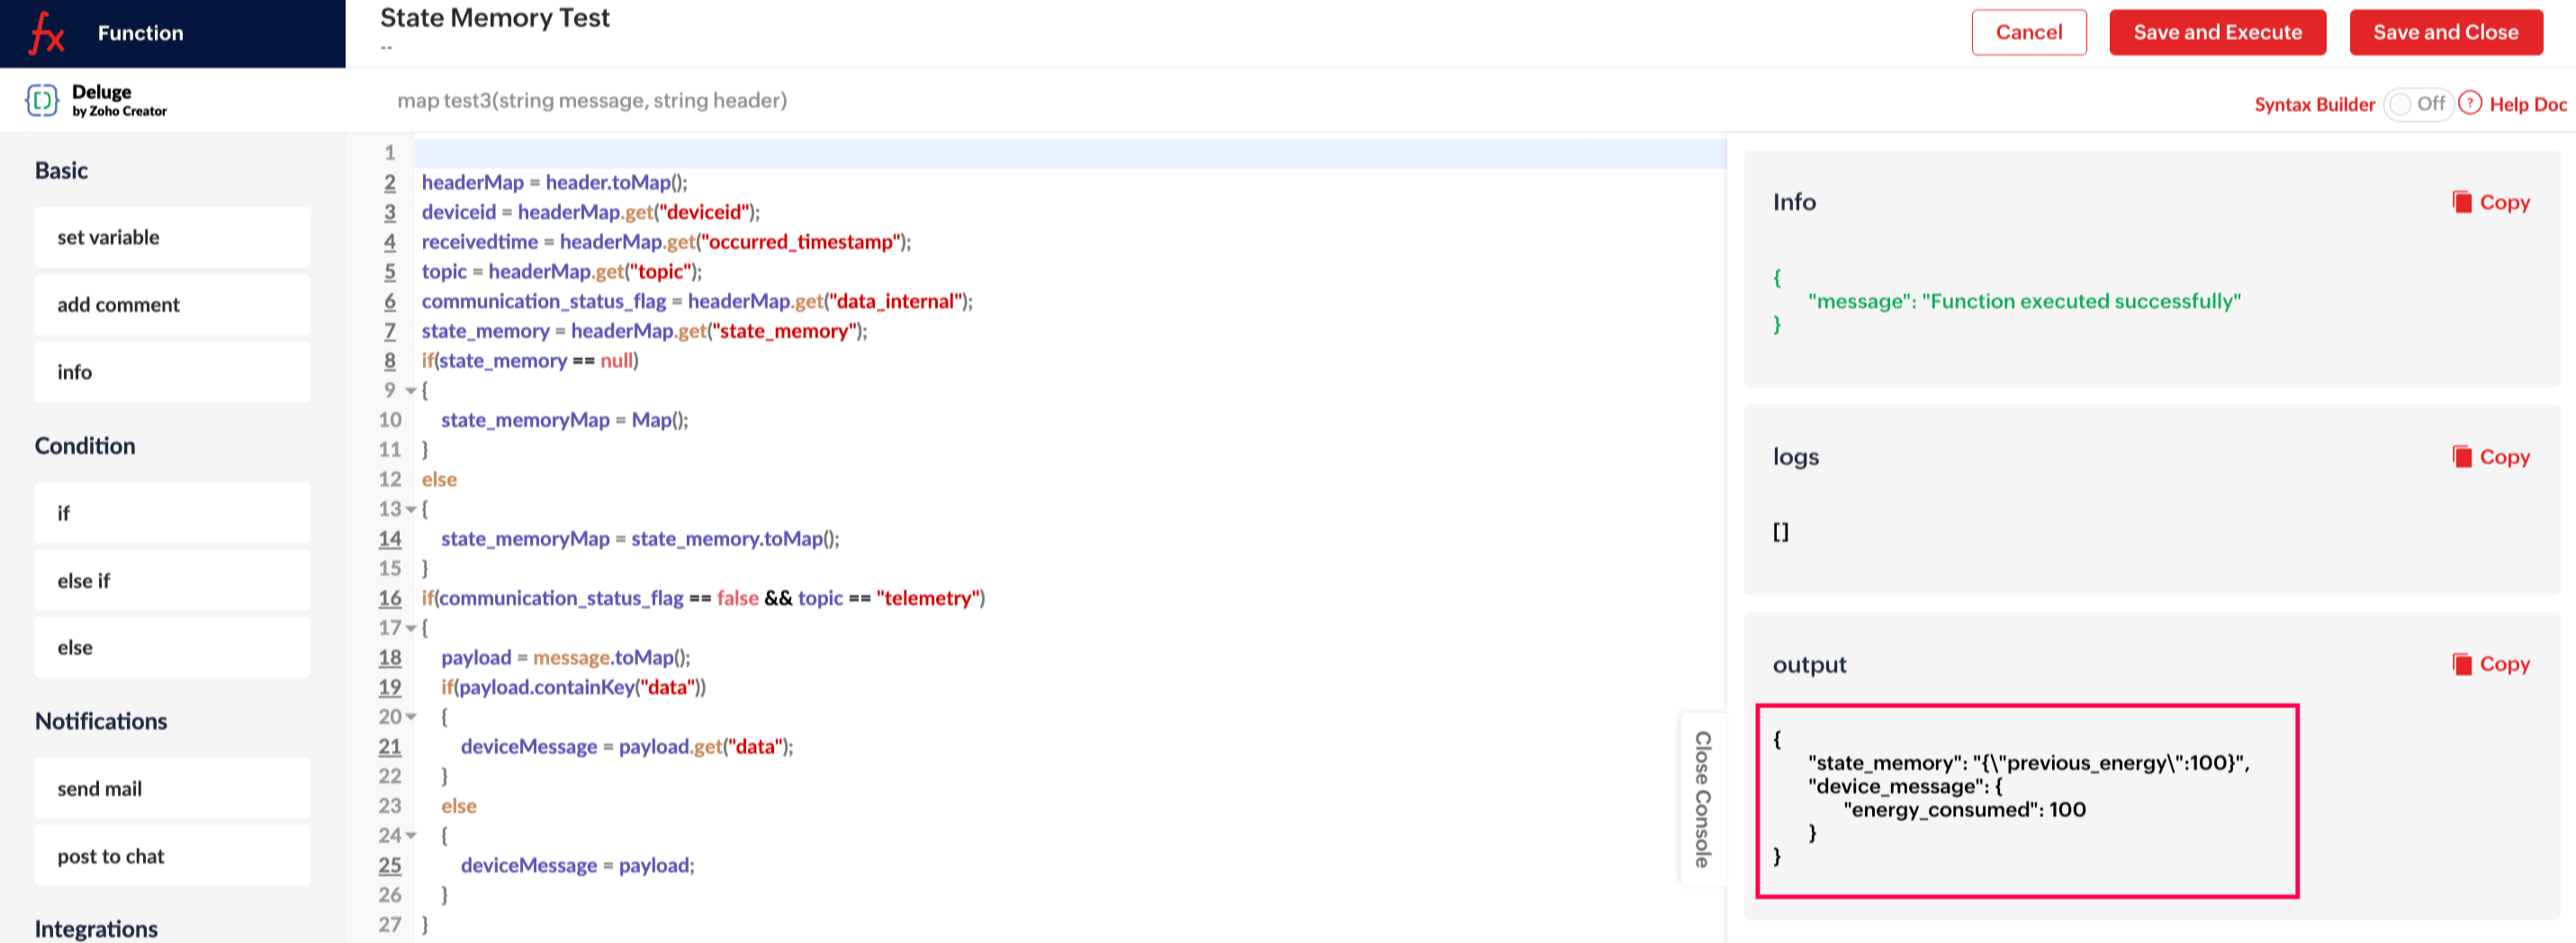Click the state_memory assignment on line 7
The width and height of the screenshot is (2576, 943).
[645, 331]
